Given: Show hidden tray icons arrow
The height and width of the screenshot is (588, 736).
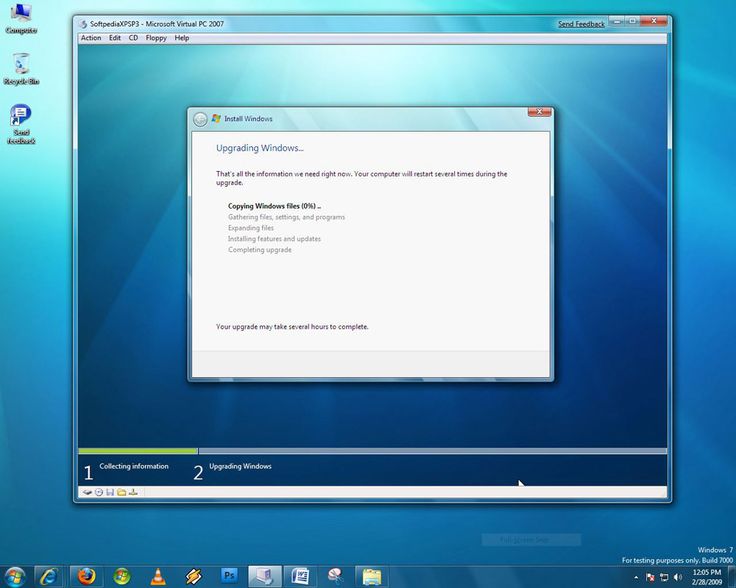Looking at the screenshot, I should pos(636,577).
